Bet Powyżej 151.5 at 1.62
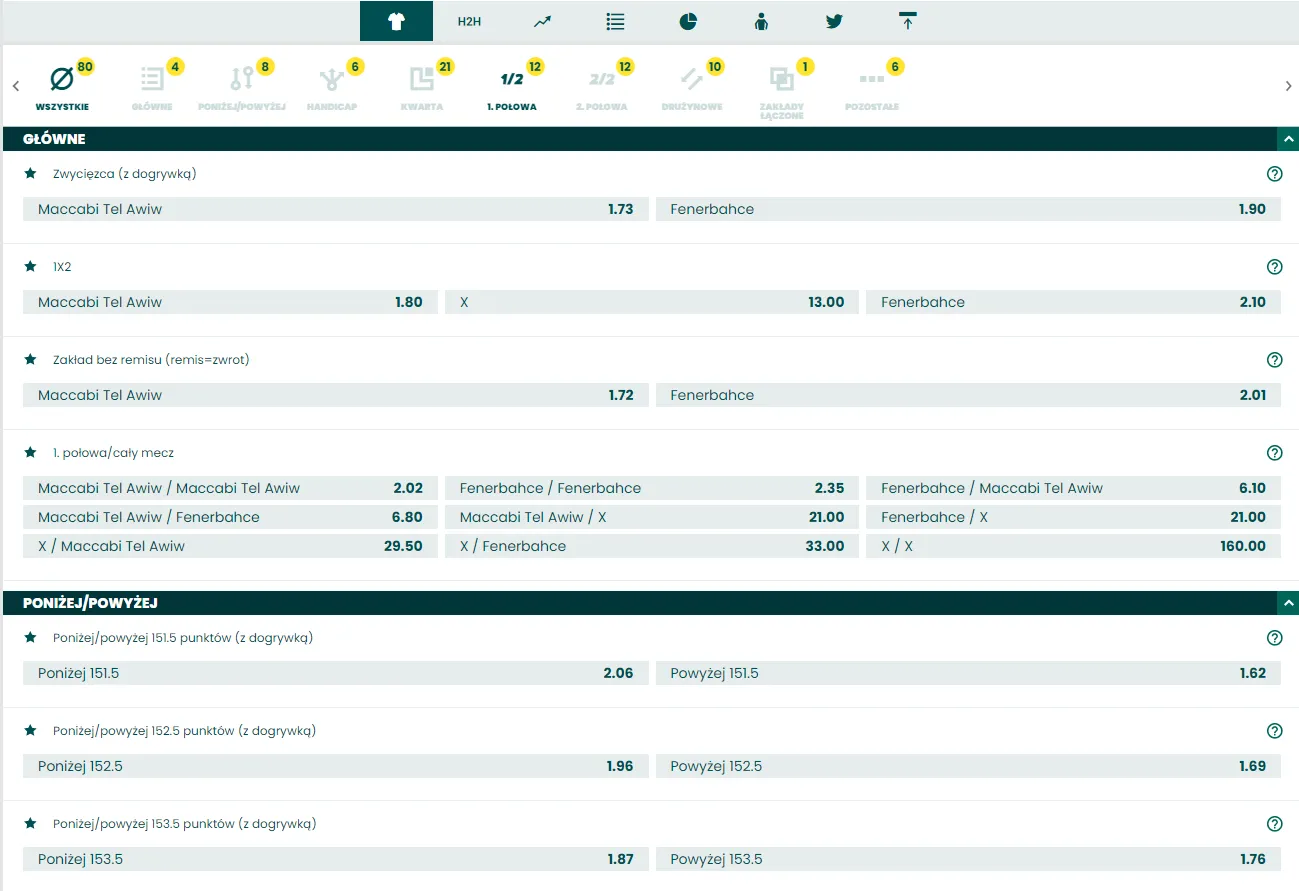1299x891 pixels. pyautogui.click(x=968, y=673)
